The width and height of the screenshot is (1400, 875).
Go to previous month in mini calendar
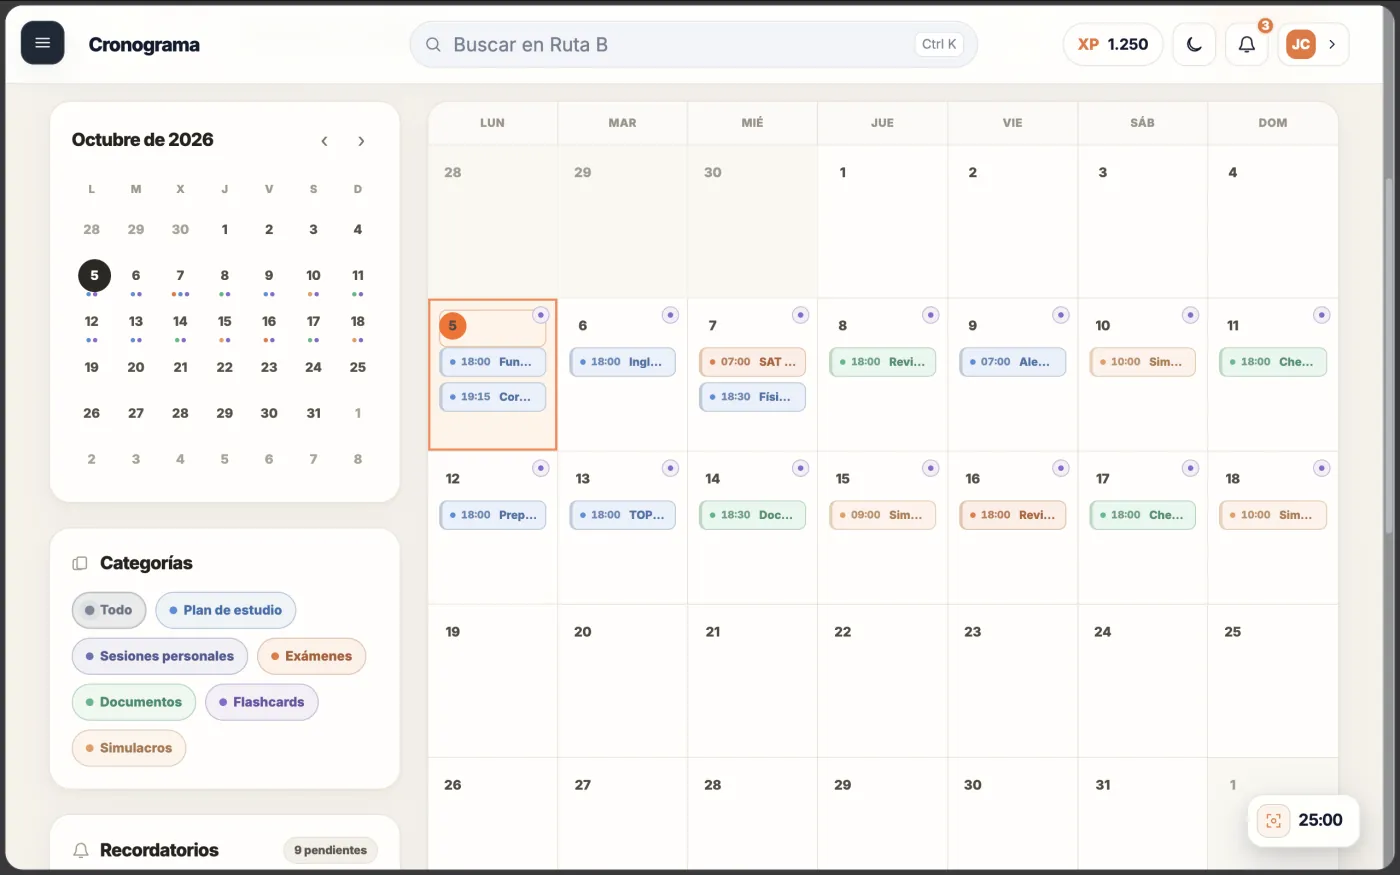point(324,141)
